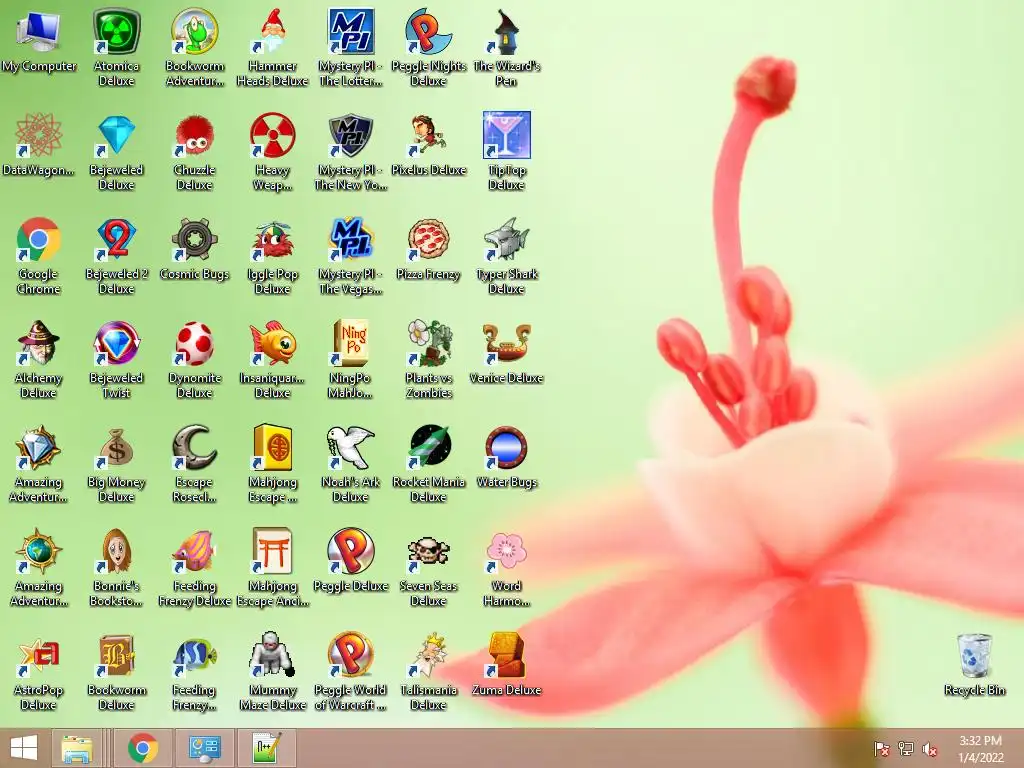Viewport: 1024px width, 768px height.
Task: Open Feeding Frenzy blue striped fish icon
Action: (x=195, y=656)
